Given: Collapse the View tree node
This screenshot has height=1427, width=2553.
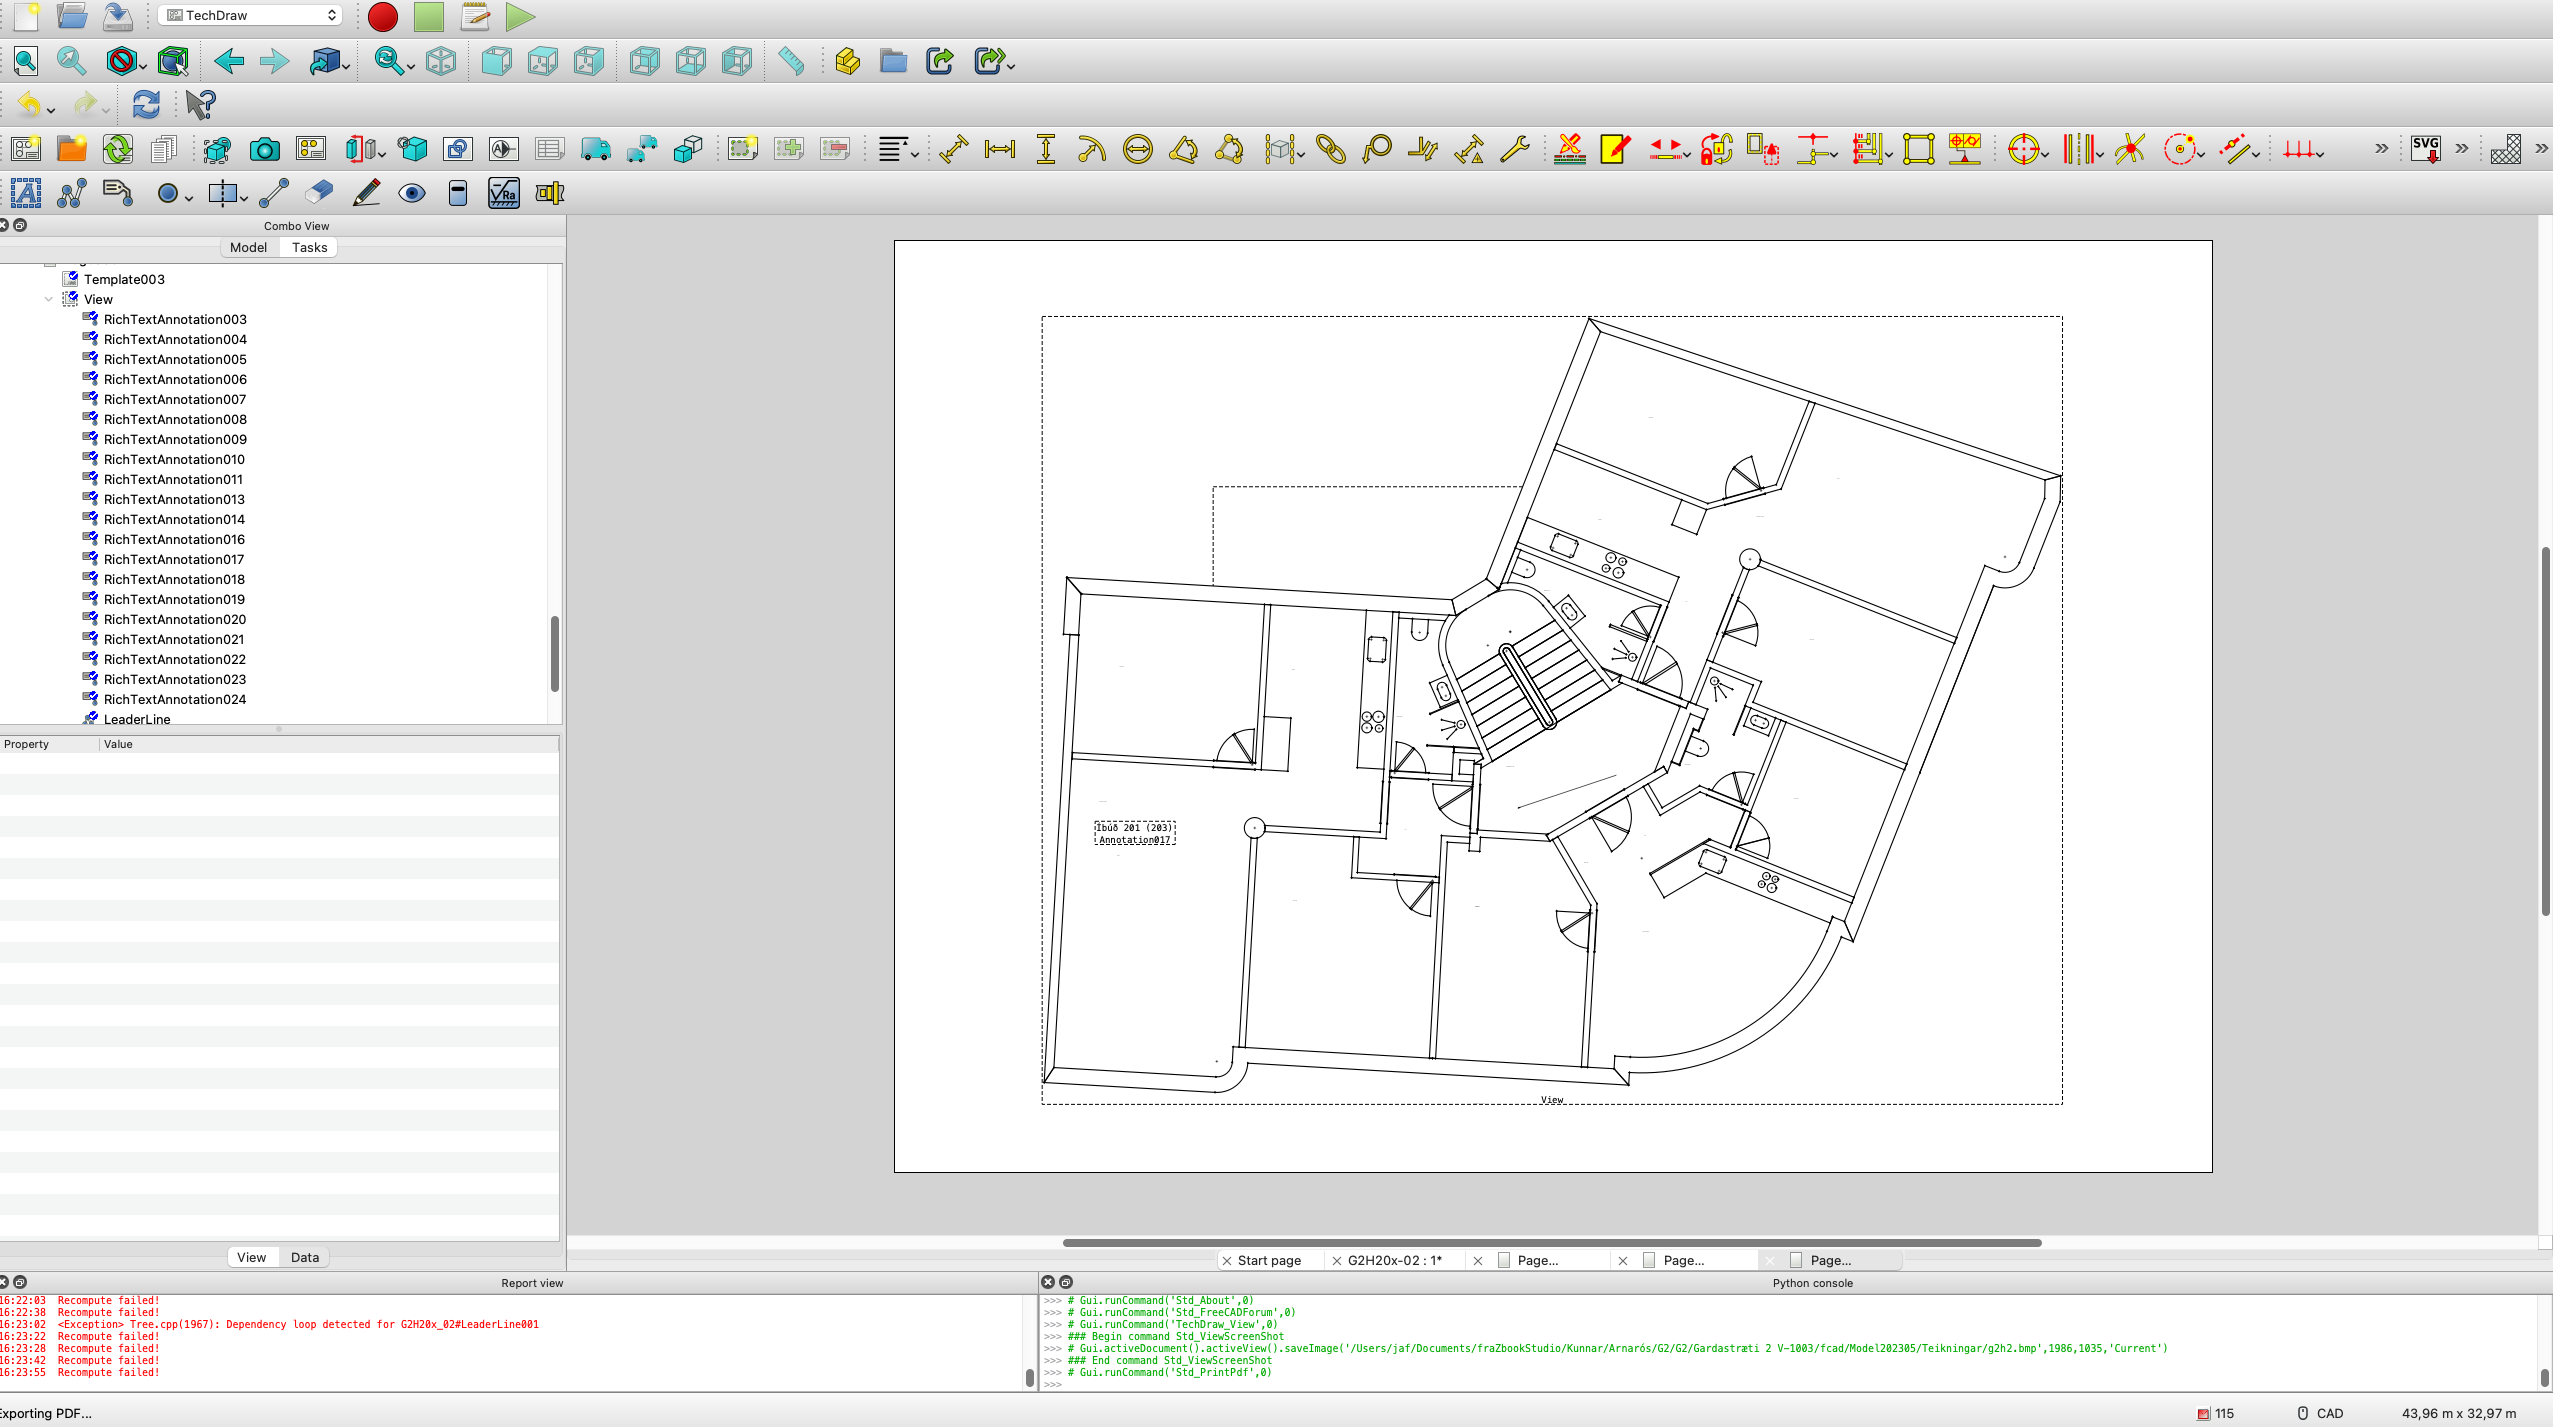Looking at the screenshot, I should coord(49,299).
